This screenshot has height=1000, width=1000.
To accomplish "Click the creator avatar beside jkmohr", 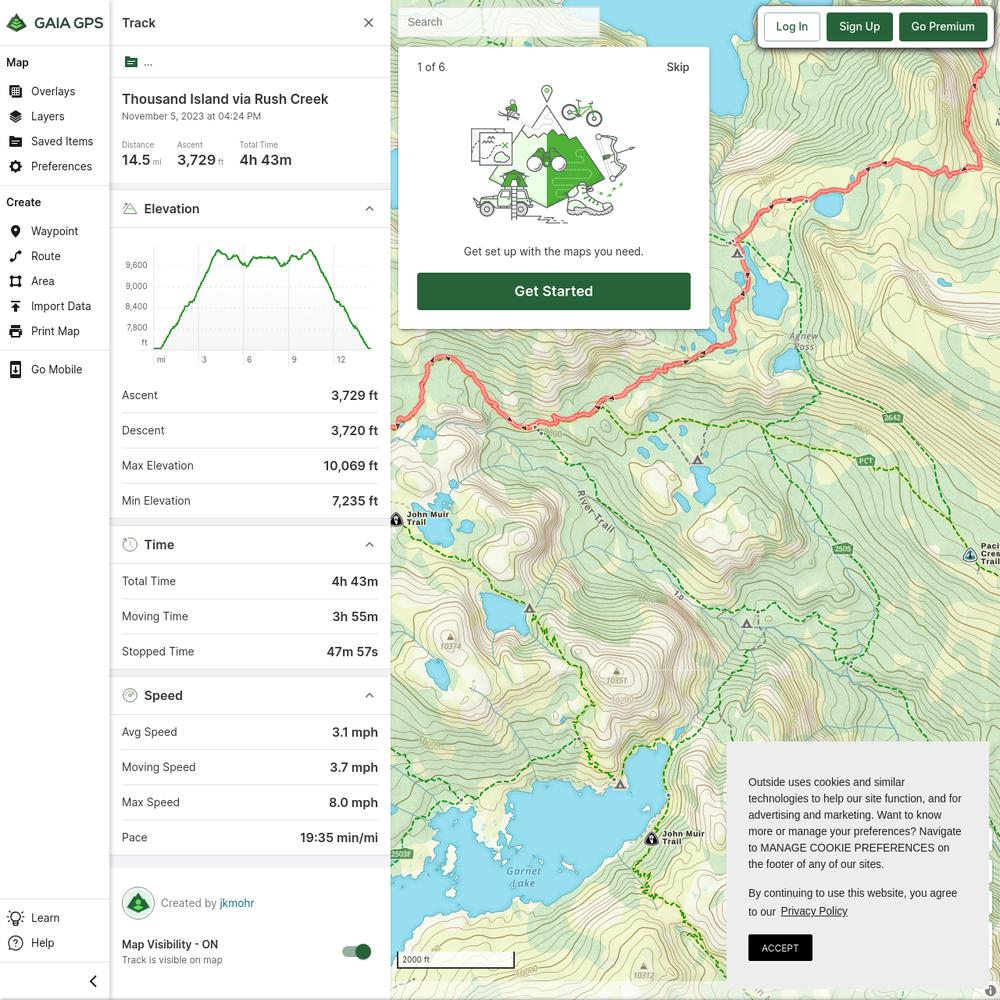I will (x=138, y=902).
